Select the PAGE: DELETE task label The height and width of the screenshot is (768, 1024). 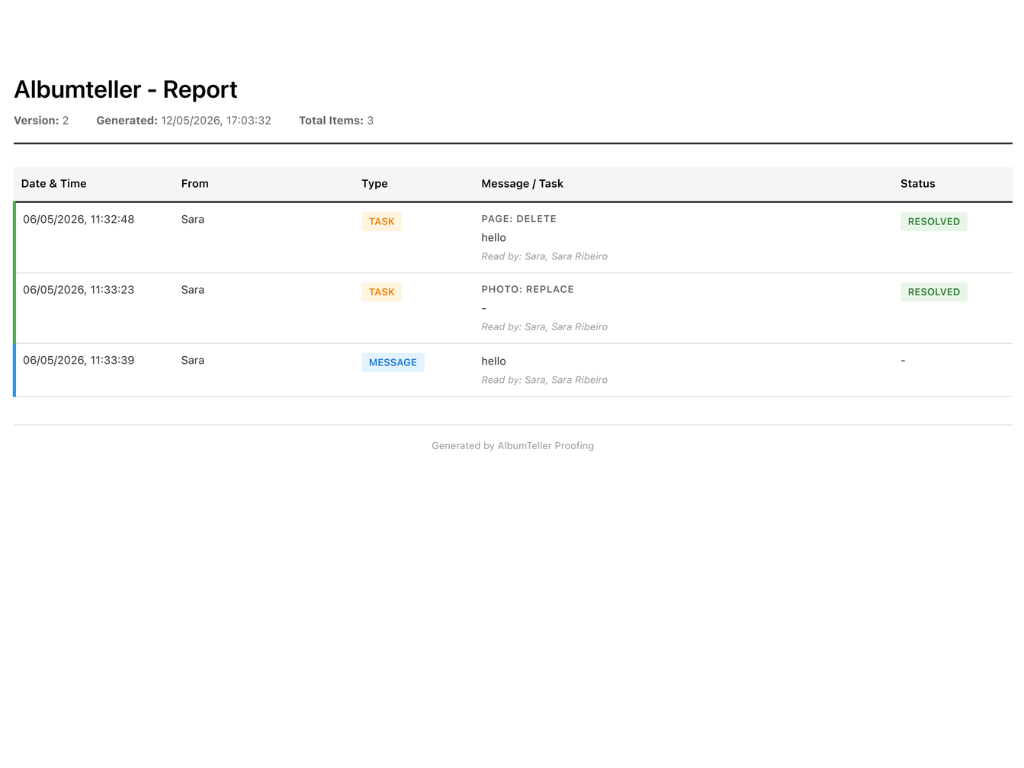[519, 219]
